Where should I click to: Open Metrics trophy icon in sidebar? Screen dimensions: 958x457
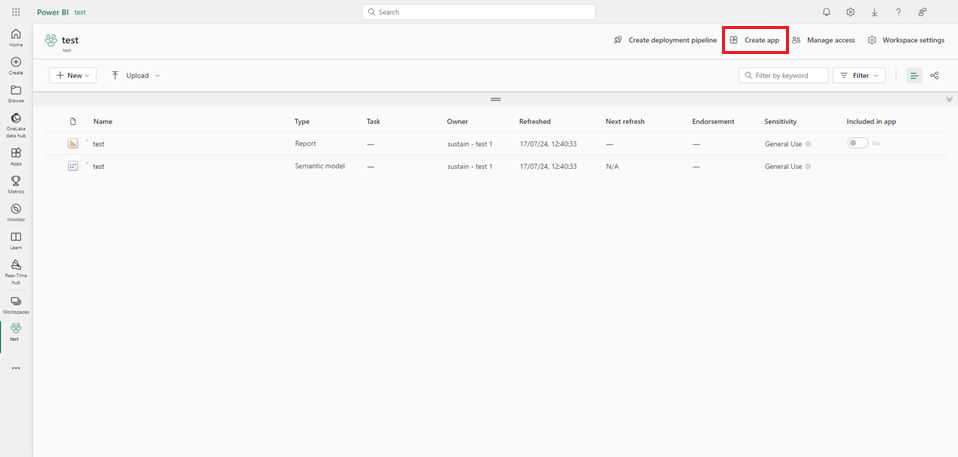click(16, 183)
